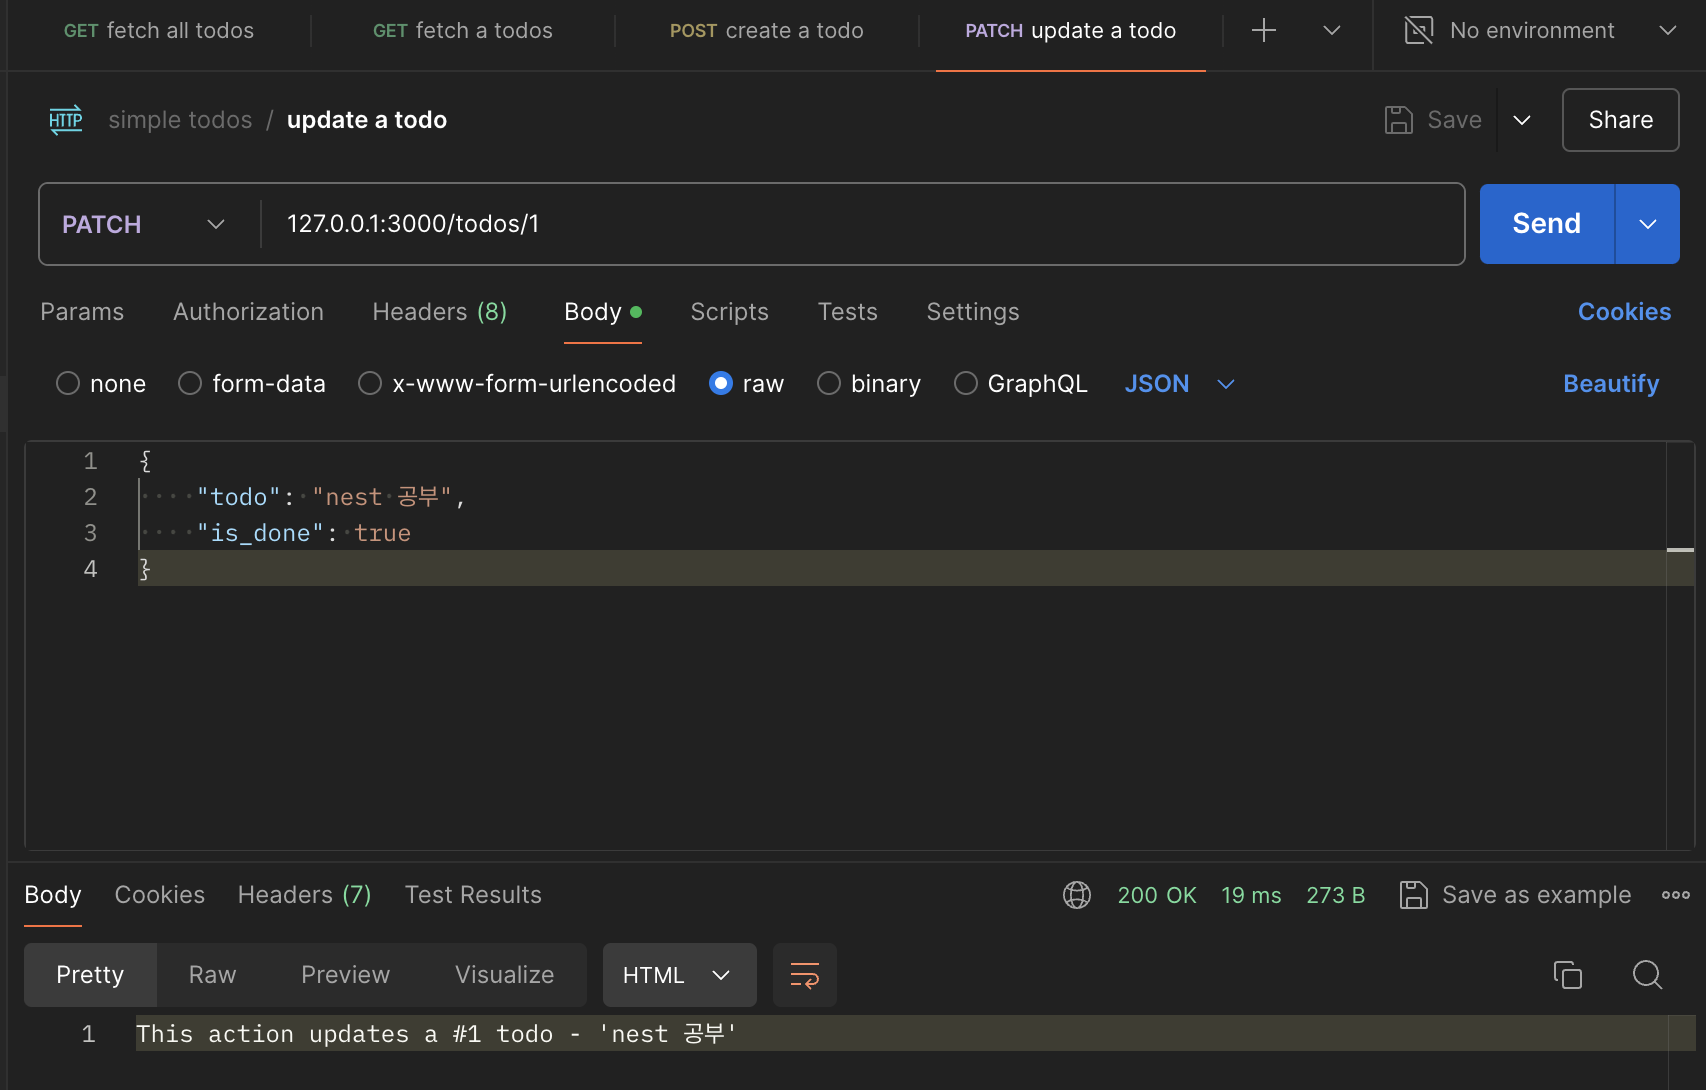
Task: Click the HTTP request type icon
Action: [66, 120]
